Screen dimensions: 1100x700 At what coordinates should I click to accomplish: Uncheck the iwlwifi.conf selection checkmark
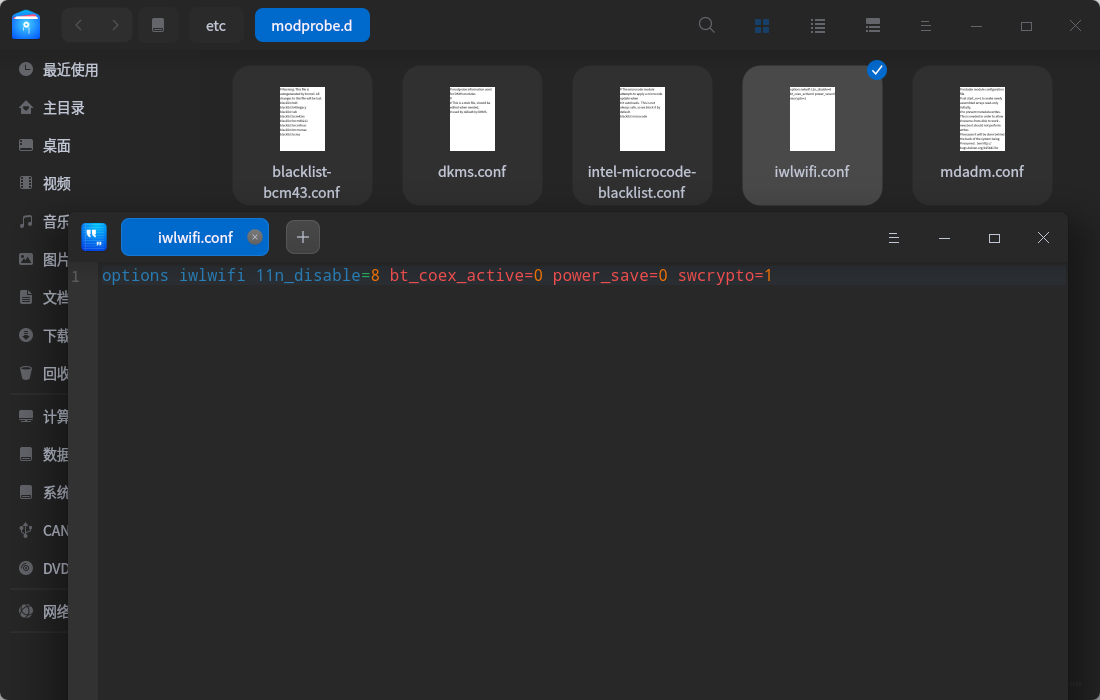pyautogui.click(x=876, y=70)
